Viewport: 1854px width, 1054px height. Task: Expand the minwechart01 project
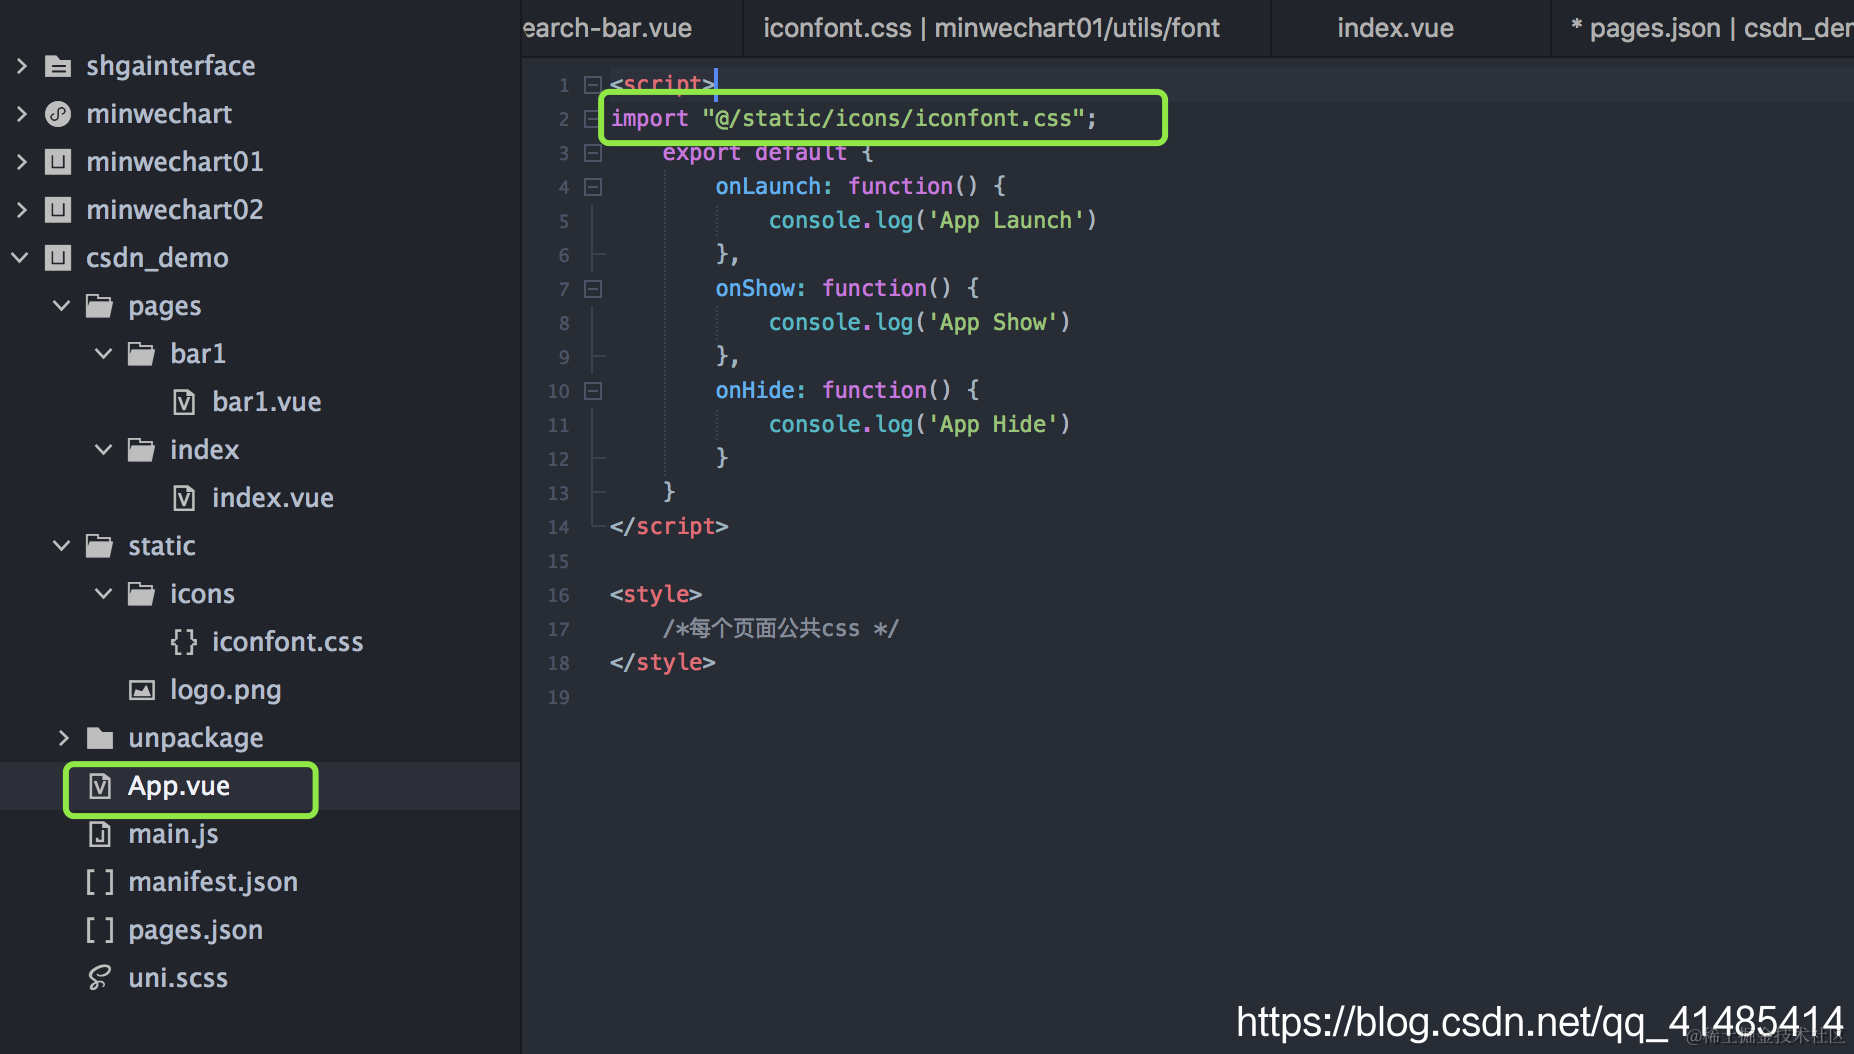pyautogui.click(x=21, y=162)
